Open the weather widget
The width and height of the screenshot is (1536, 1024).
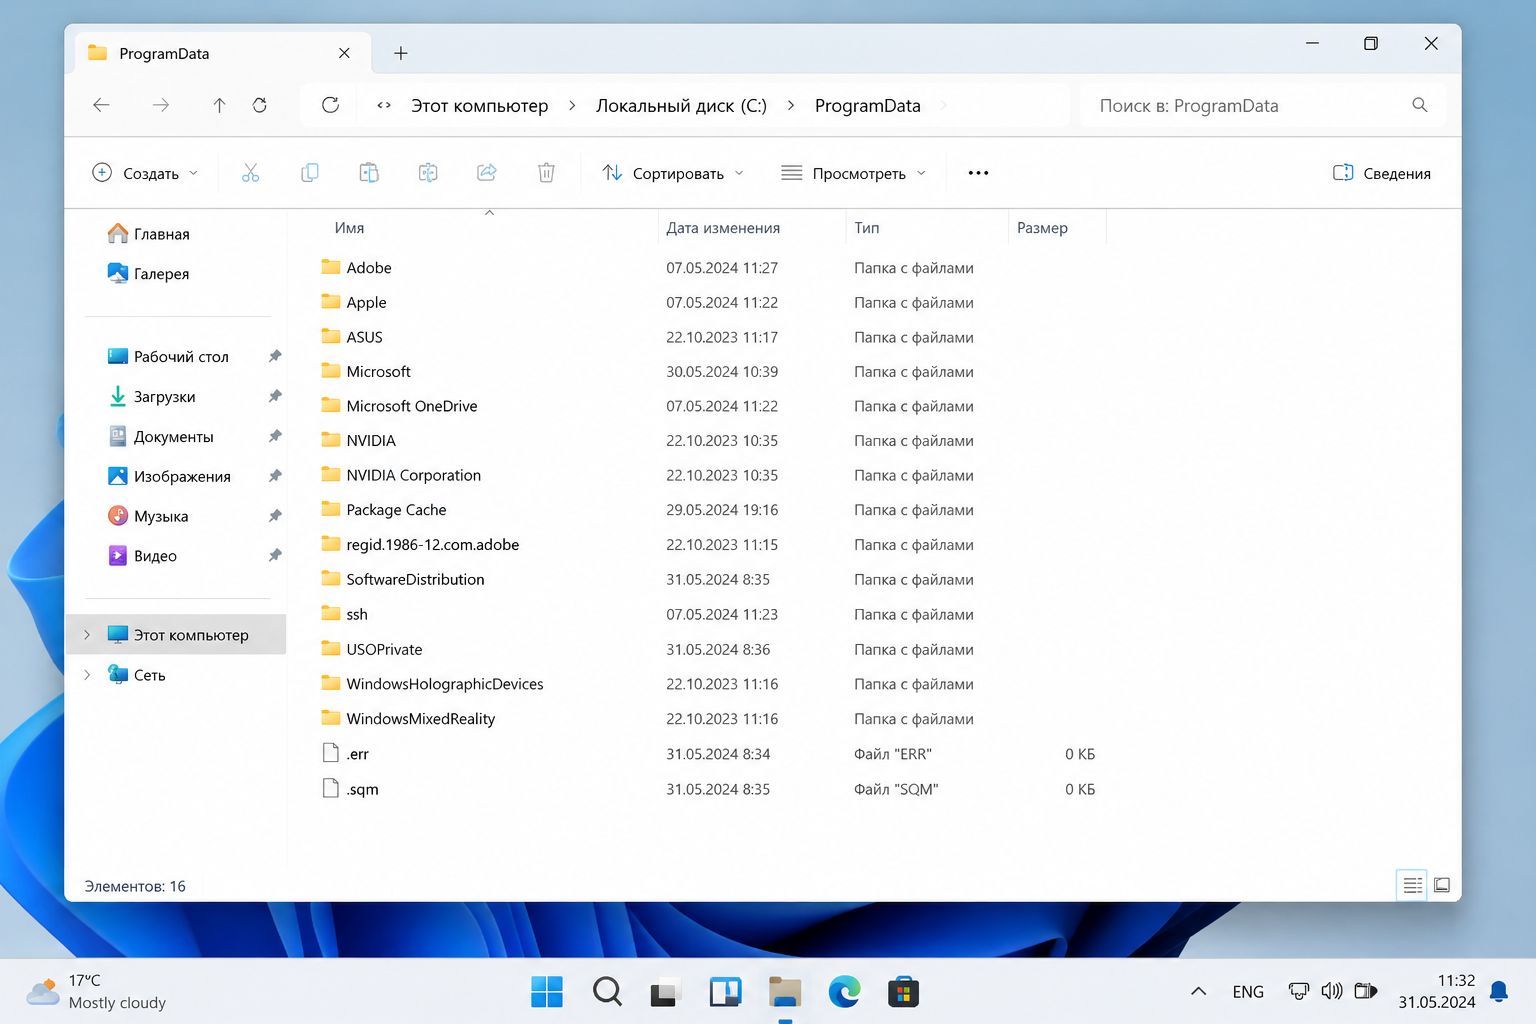[97, 991]
